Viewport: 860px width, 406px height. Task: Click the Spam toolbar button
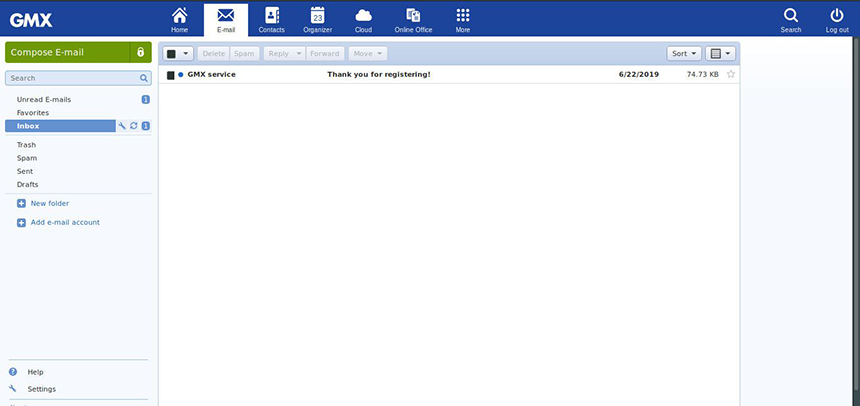tap(244, 54)
